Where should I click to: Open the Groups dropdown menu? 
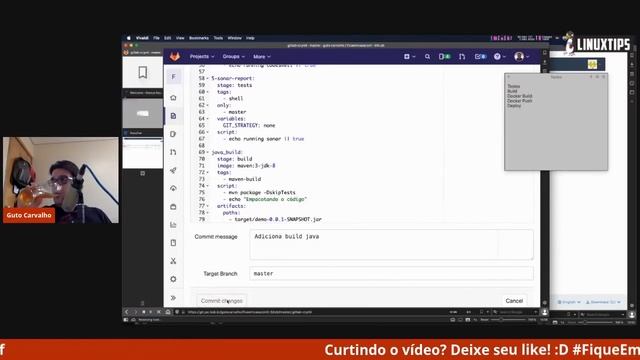click(234, 57)
